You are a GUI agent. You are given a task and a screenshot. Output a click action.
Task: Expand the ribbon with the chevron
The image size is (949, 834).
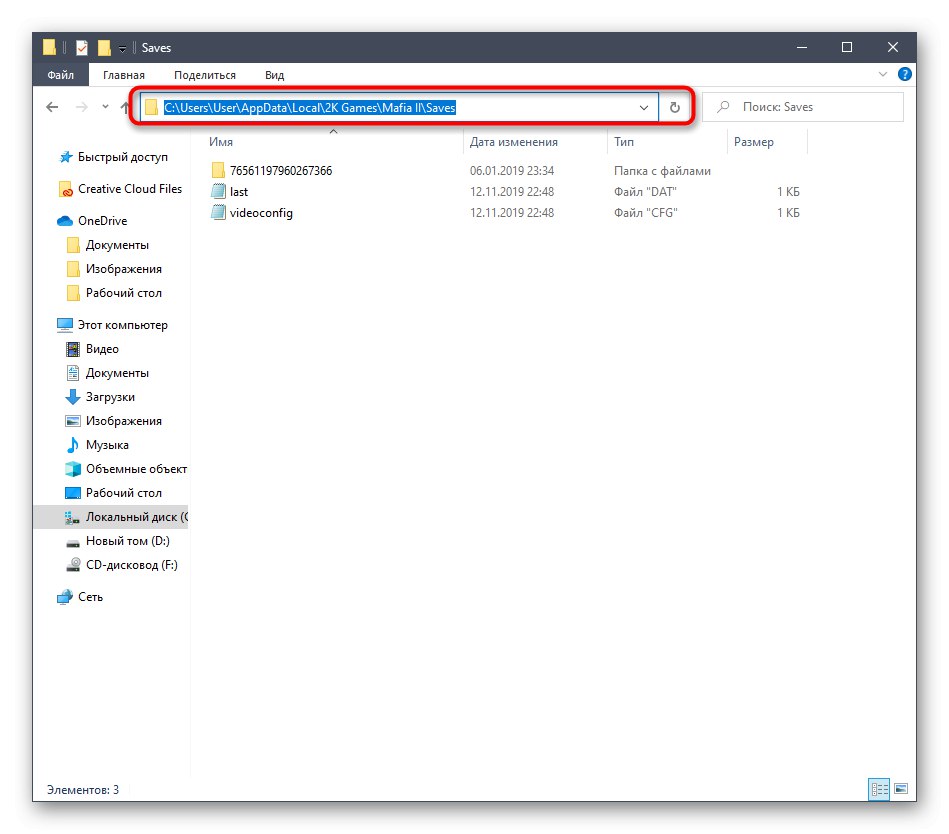pos(882,74)
